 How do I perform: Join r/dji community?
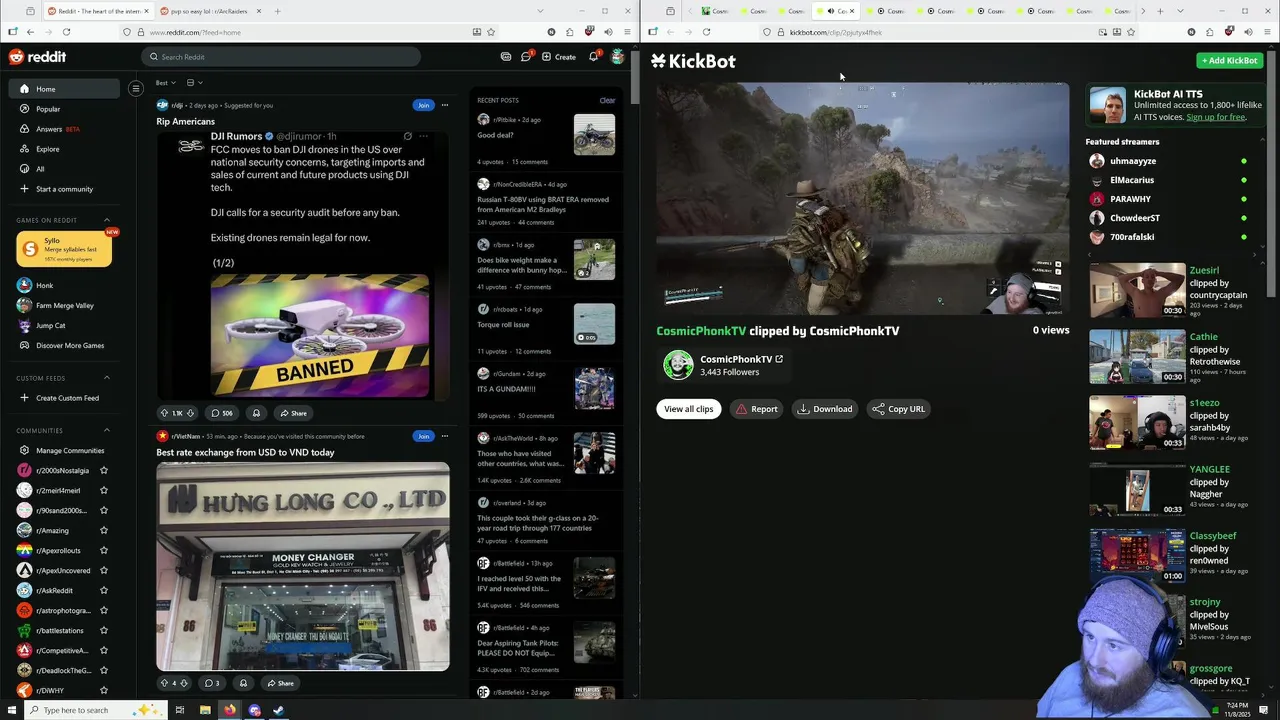[423, 105]
